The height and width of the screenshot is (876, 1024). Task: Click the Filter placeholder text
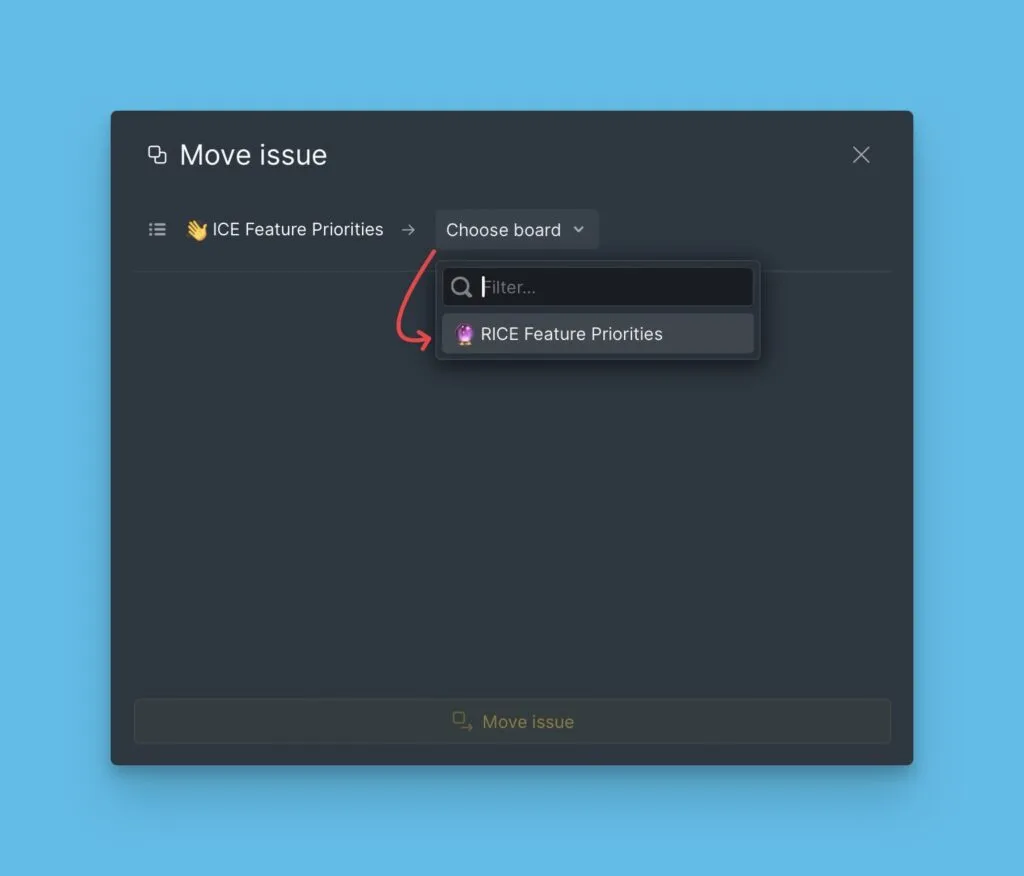click(x=509, y=287)
